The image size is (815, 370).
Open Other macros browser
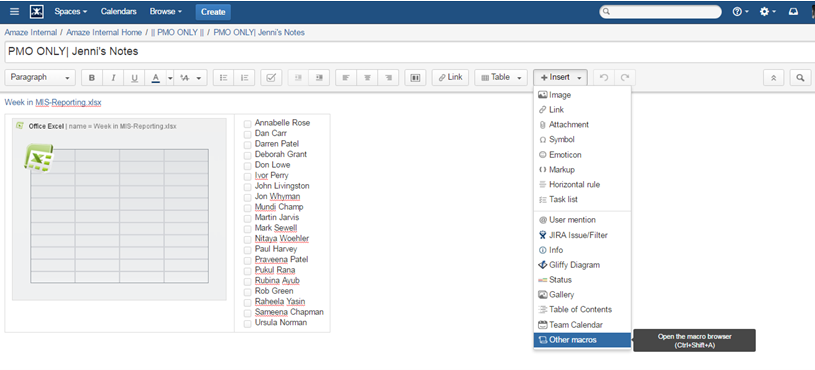(x=582, y=340)
